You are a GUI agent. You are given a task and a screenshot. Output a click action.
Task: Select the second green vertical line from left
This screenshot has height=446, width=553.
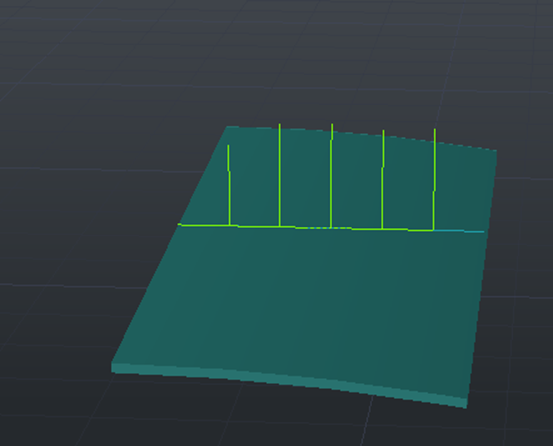tap(280, 175)
